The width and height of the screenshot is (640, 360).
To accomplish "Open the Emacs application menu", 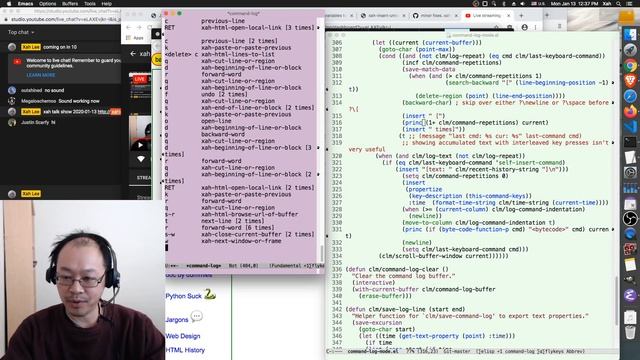I will [x=25, y=4].
